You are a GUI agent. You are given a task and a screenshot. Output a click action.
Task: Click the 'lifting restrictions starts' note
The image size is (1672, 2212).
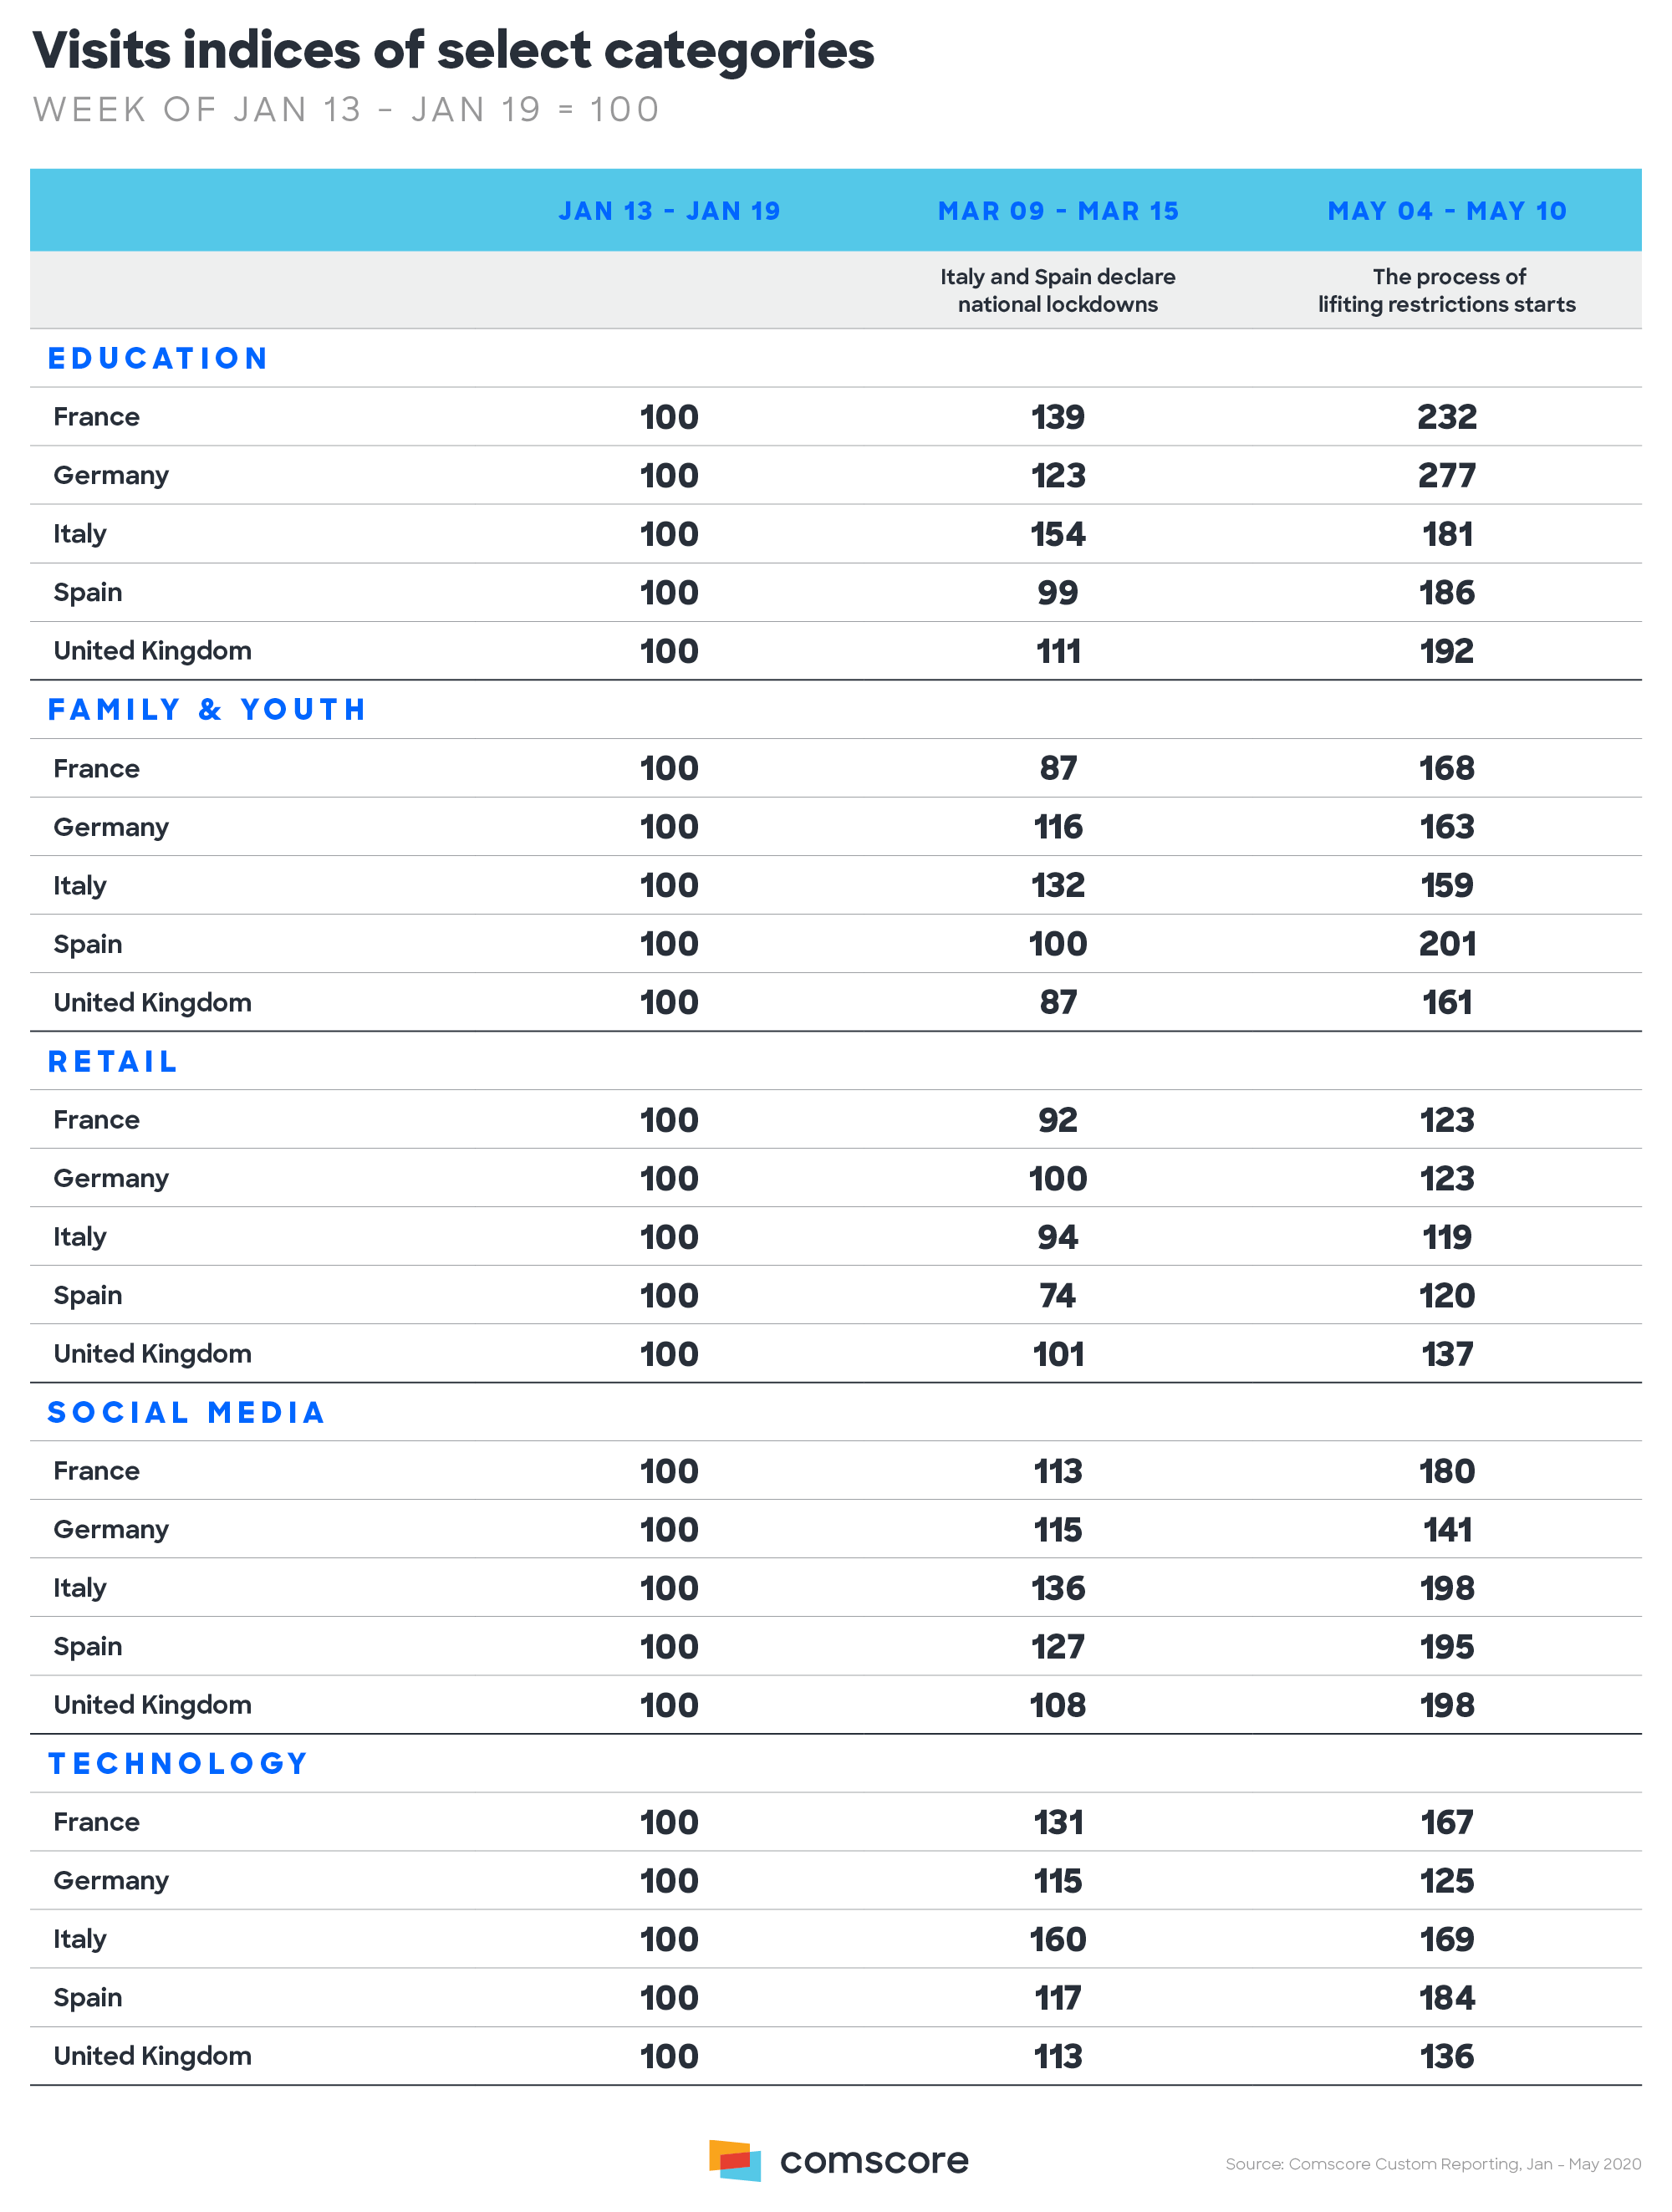pos(1447,304)
